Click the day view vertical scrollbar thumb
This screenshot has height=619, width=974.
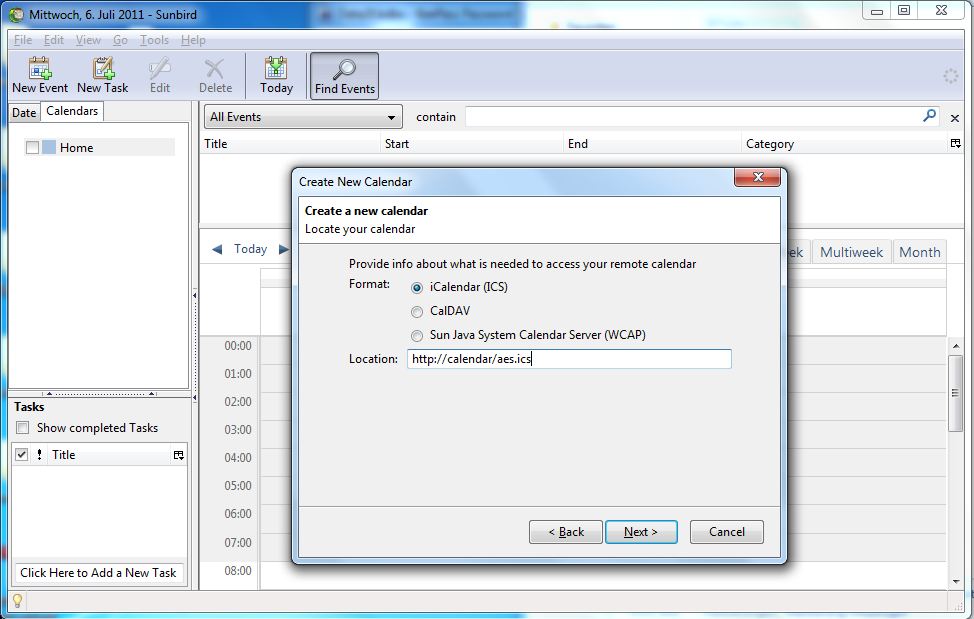955,394
